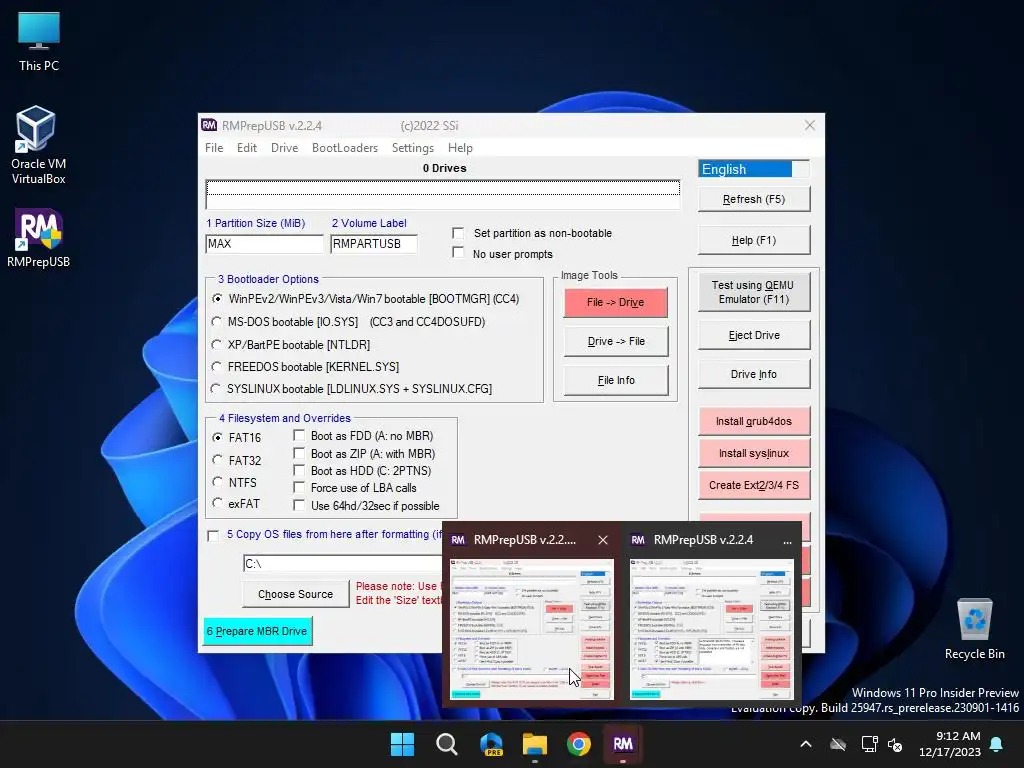The width and height of the screenshot is (1024, 768).
Task: Open taskbar Search
Action: click(x=447, y=744)
